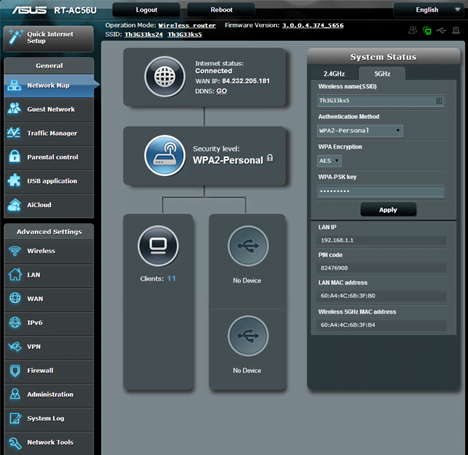Click the lock icon beside WPA2-Personal
Screen dimensions: 468x455
270,158
